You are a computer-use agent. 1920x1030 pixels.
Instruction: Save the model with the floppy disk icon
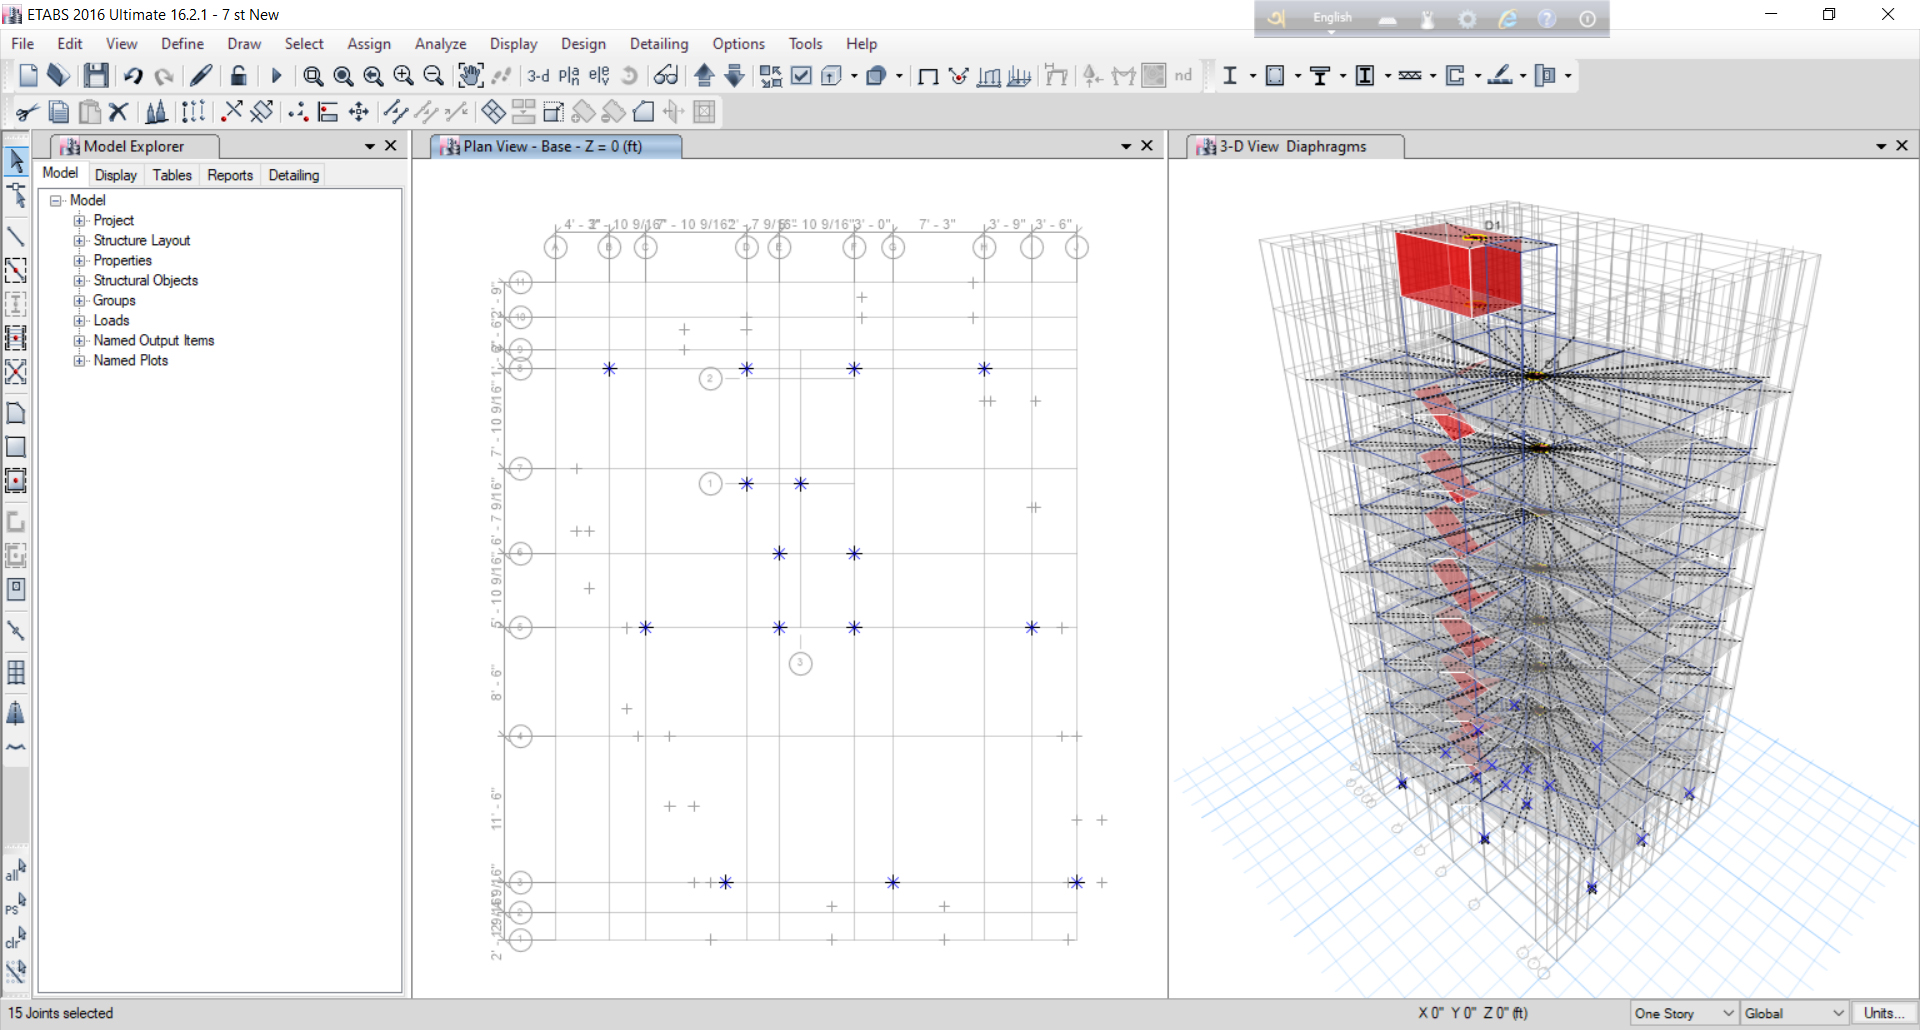pos(96,76)
